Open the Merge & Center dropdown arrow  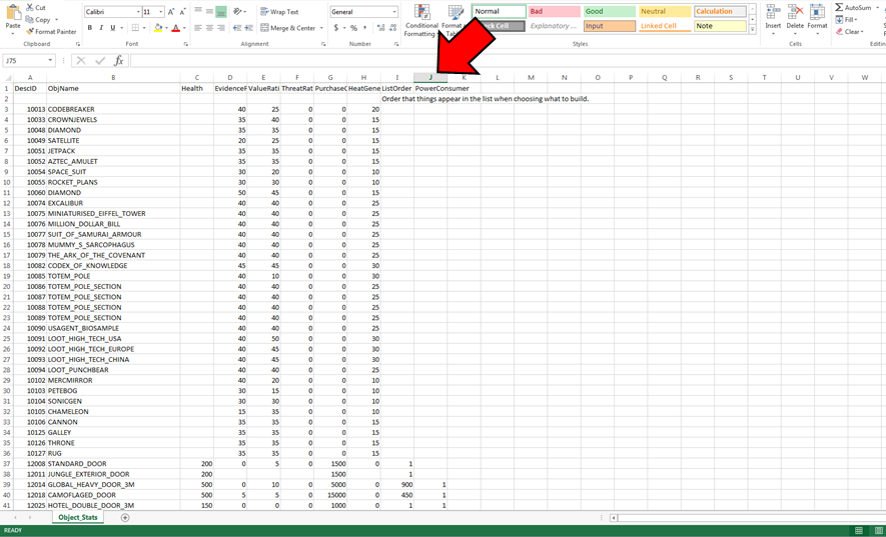click(322, 28)
